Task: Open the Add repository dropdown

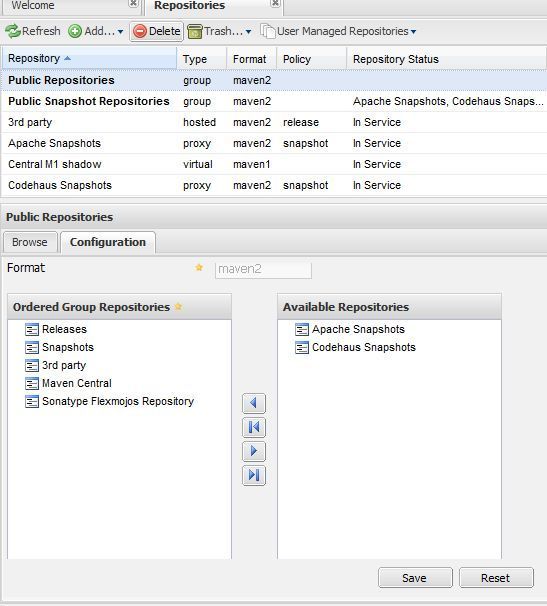Action: 96,31
